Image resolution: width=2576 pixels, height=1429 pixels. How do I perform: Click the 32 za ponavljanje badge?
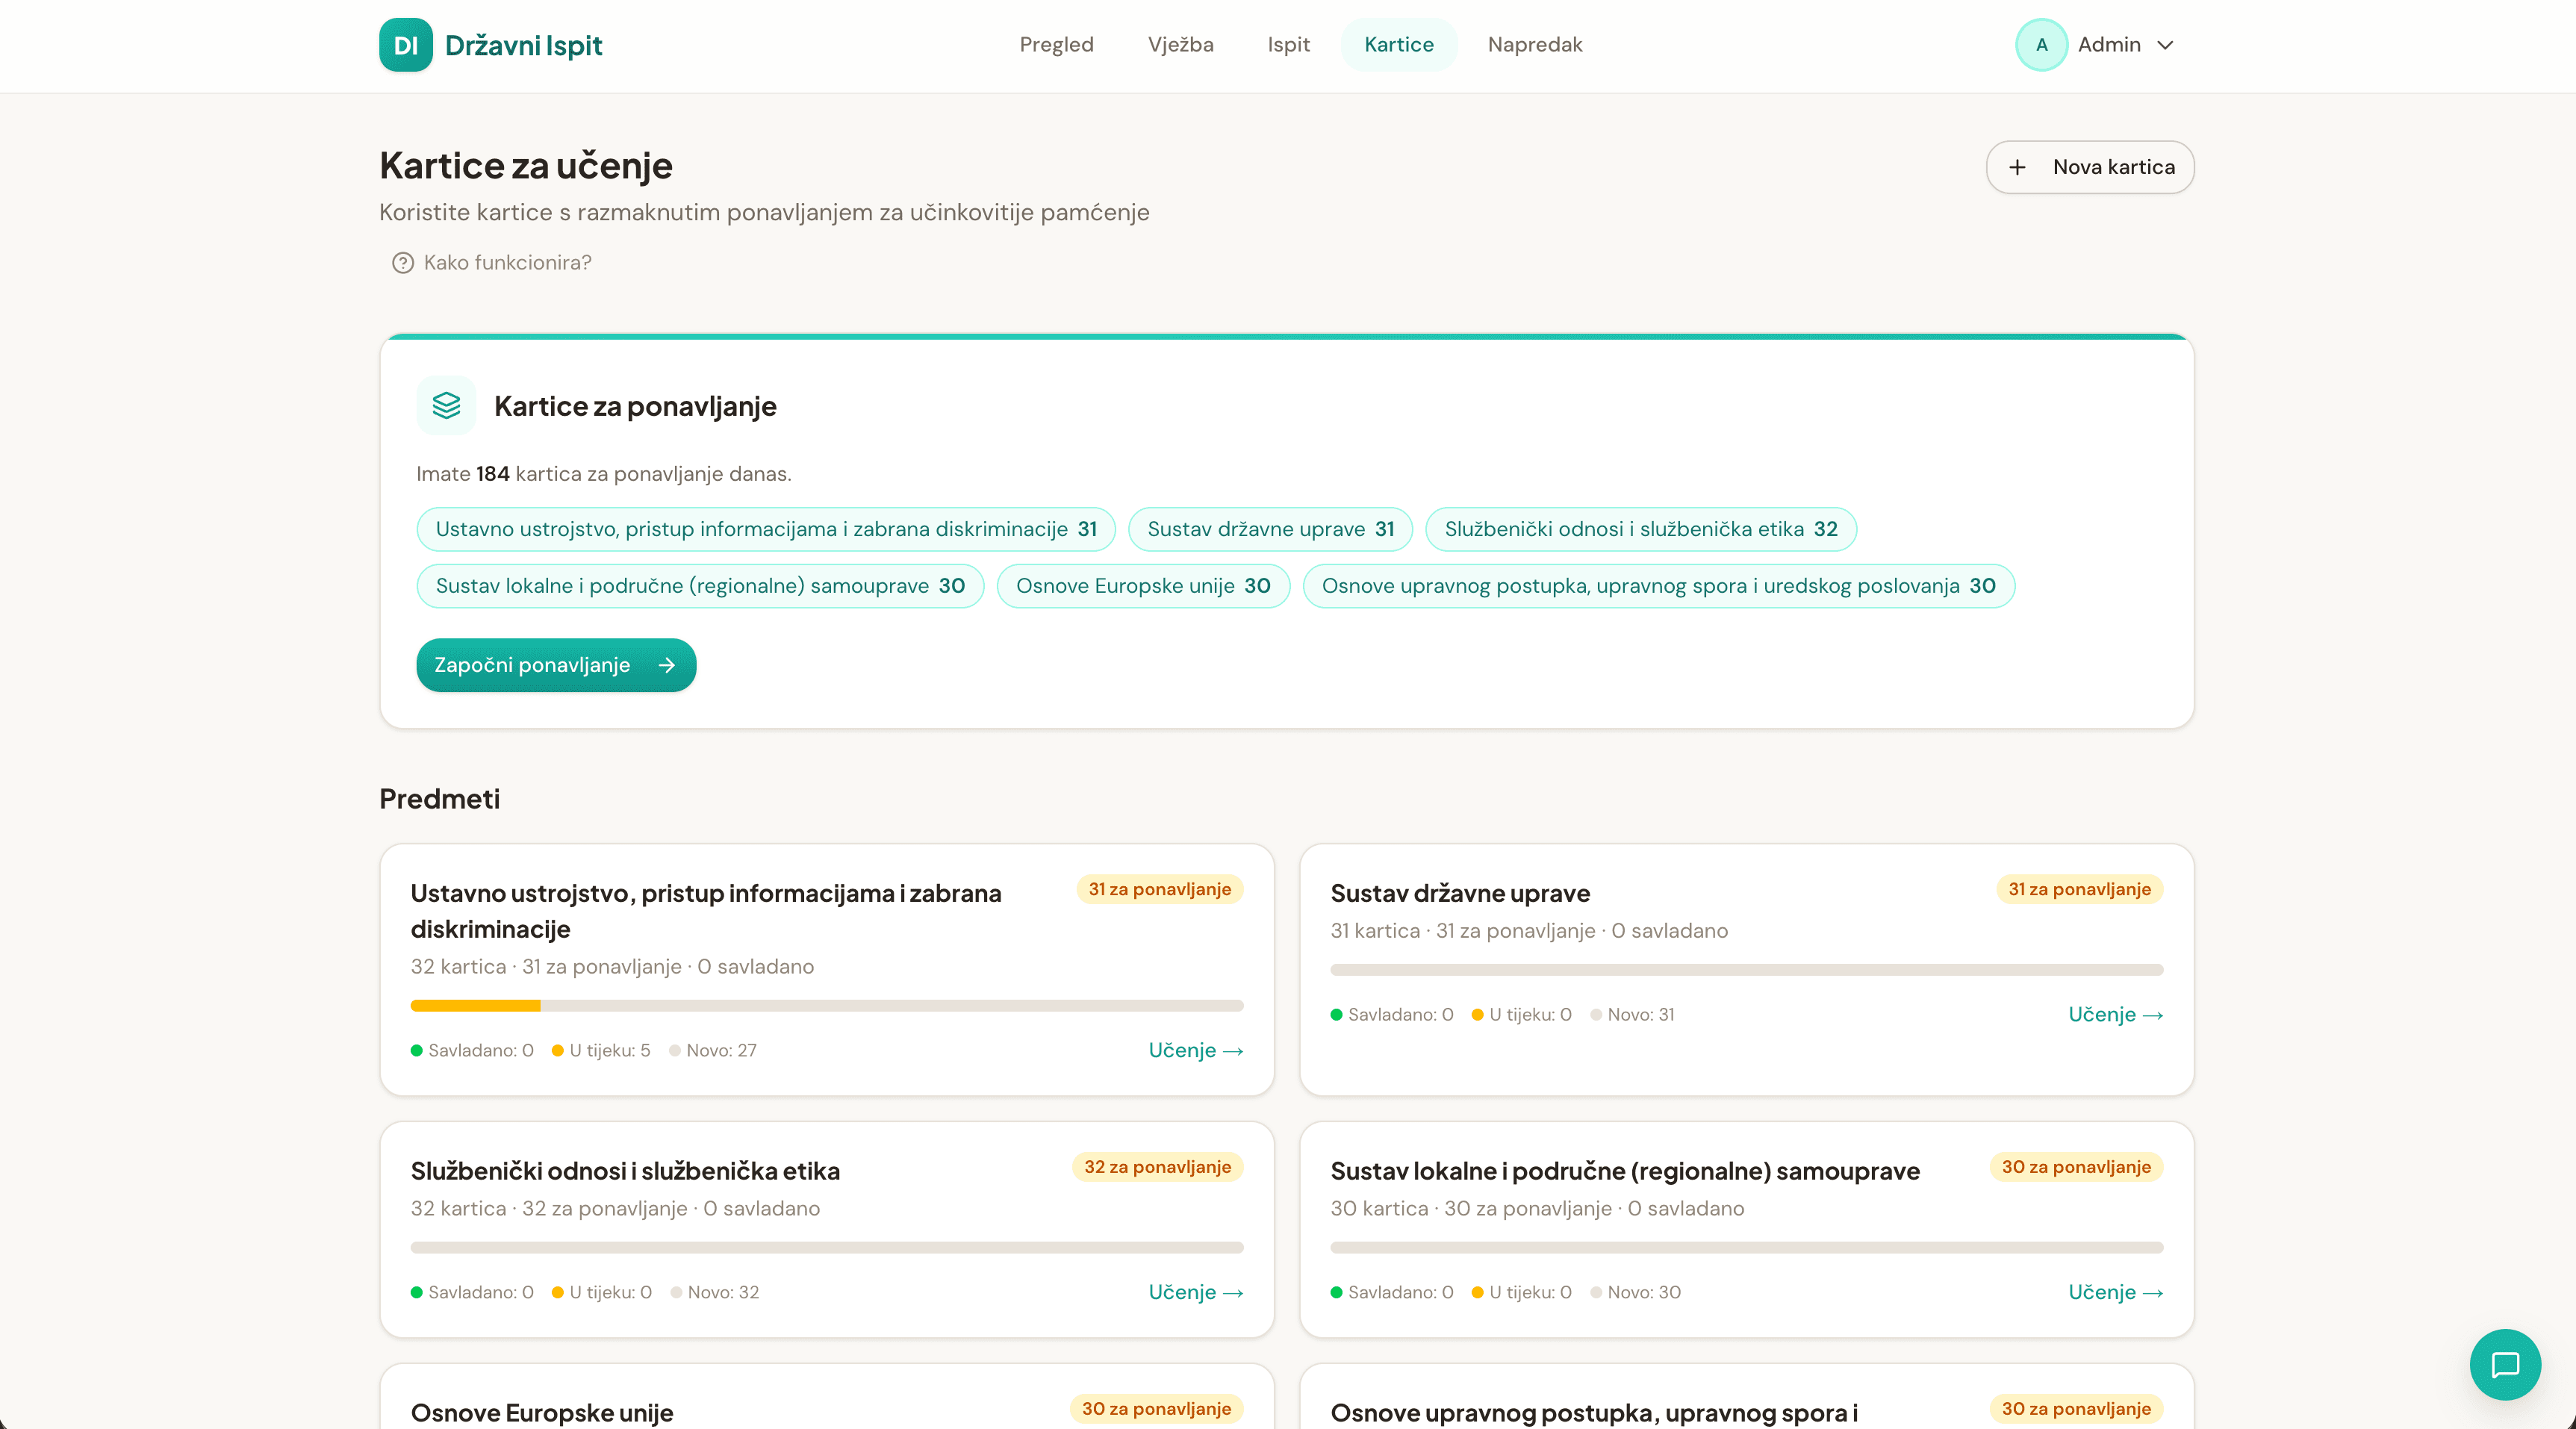[x=1157, y=1167]
